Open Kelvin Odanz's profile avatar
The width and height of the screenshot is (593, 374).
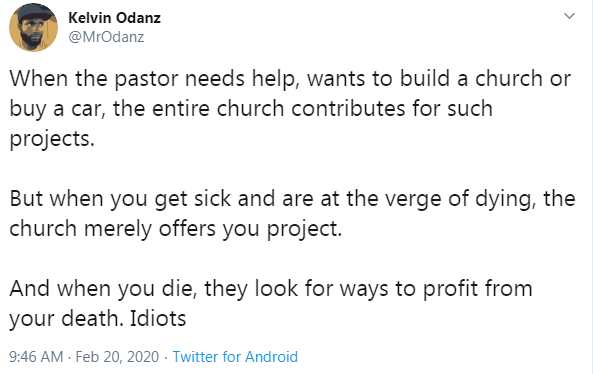[x=33, y=27]
